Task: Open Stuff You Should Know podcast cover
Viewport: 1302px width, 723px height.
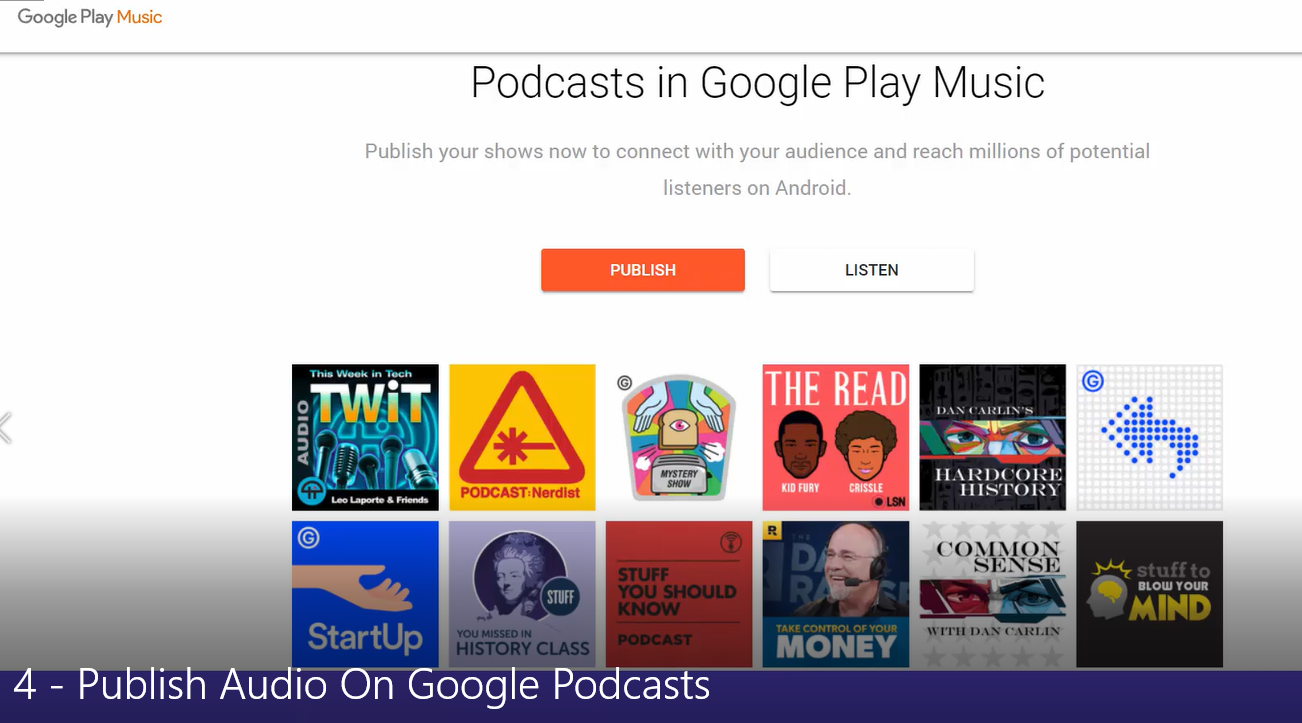Action: point(679,594)
